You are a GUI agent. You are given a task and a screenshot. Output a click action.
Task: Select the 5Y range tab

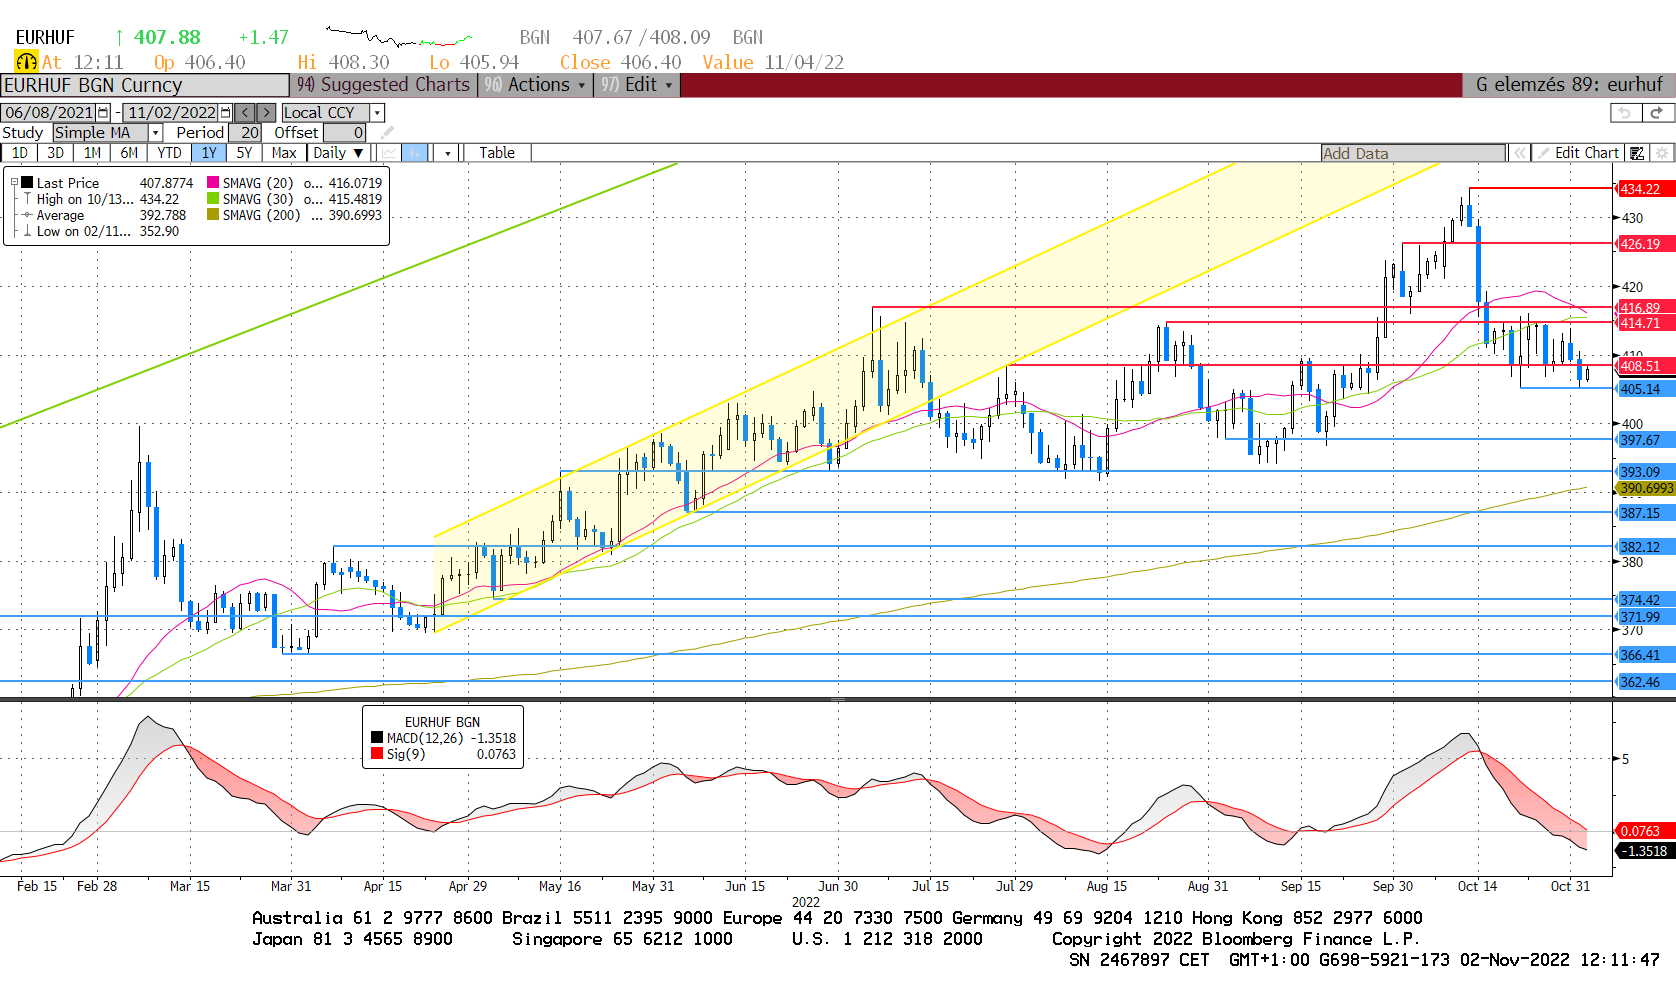click(244, 153)
